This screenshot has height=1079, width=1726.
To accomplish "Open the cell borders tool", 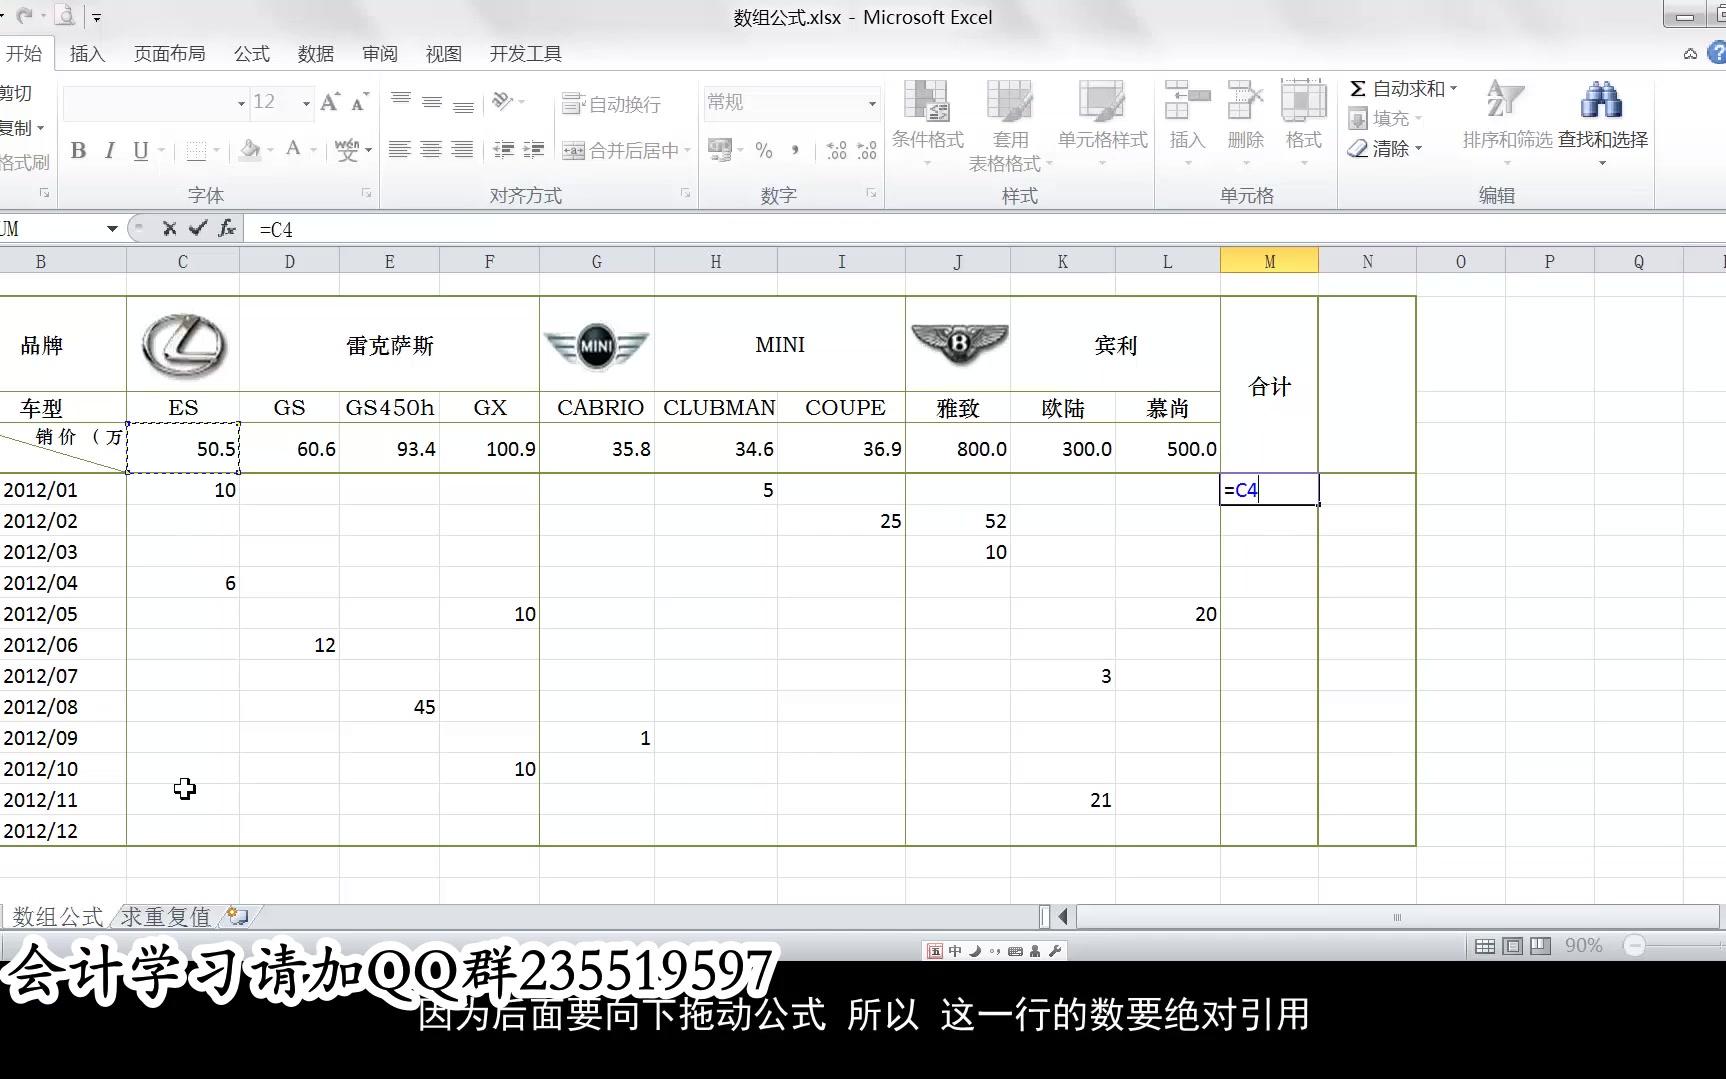I will pyautogui.click(x=196, y=151).
